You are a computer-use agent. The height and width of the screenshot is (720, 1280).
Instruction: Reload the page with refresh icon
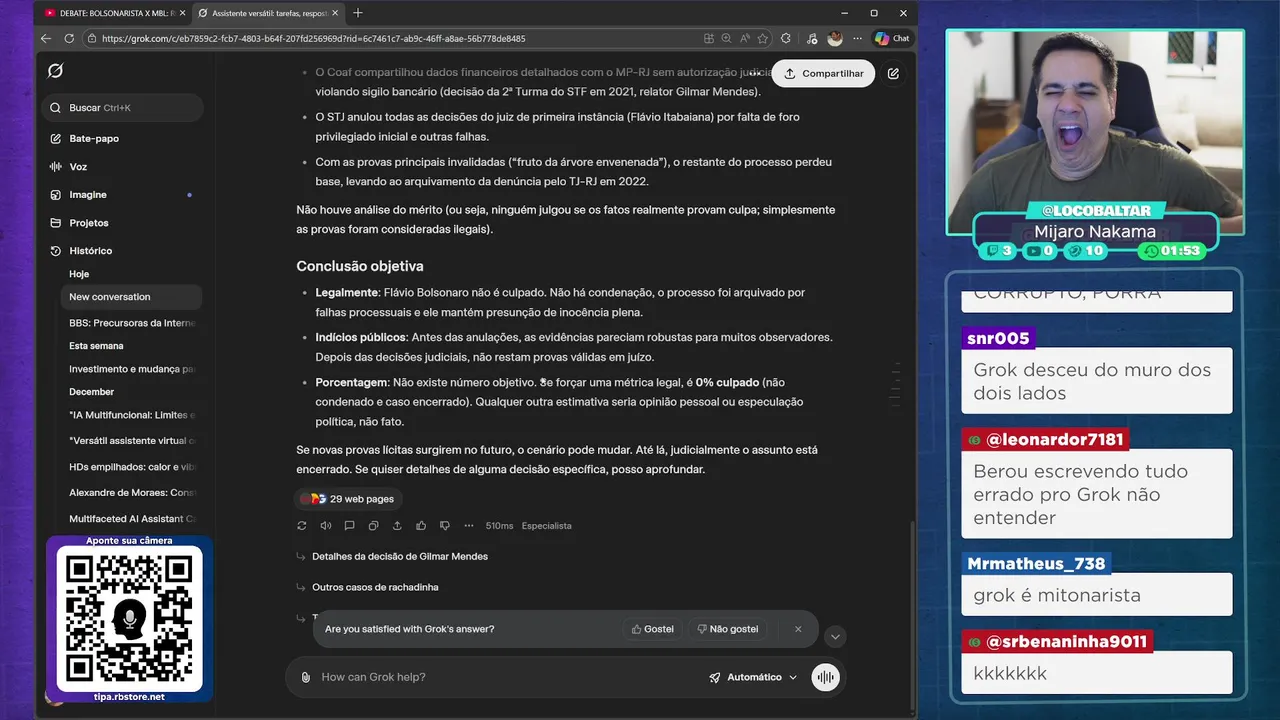tap(69, 38)
